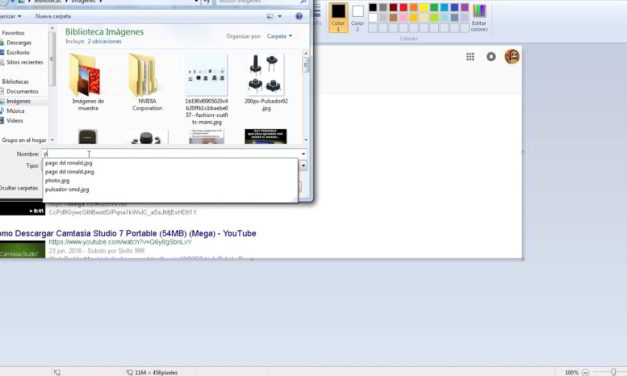Choose pulsador-smd.jpg from autocomplete list
Screen dimensions: 627x376
[67, 189]
